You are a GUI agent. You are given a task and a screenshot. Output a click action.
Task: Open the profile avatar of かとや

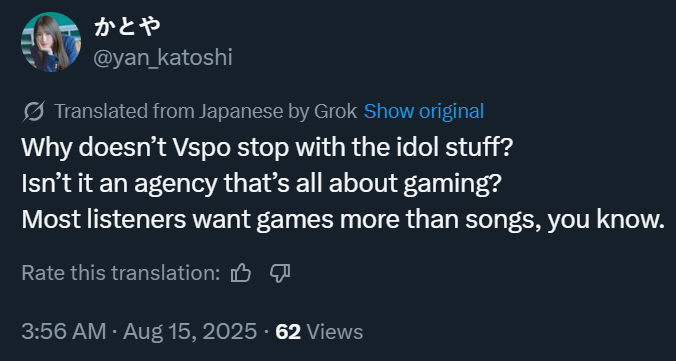(51, 42)
